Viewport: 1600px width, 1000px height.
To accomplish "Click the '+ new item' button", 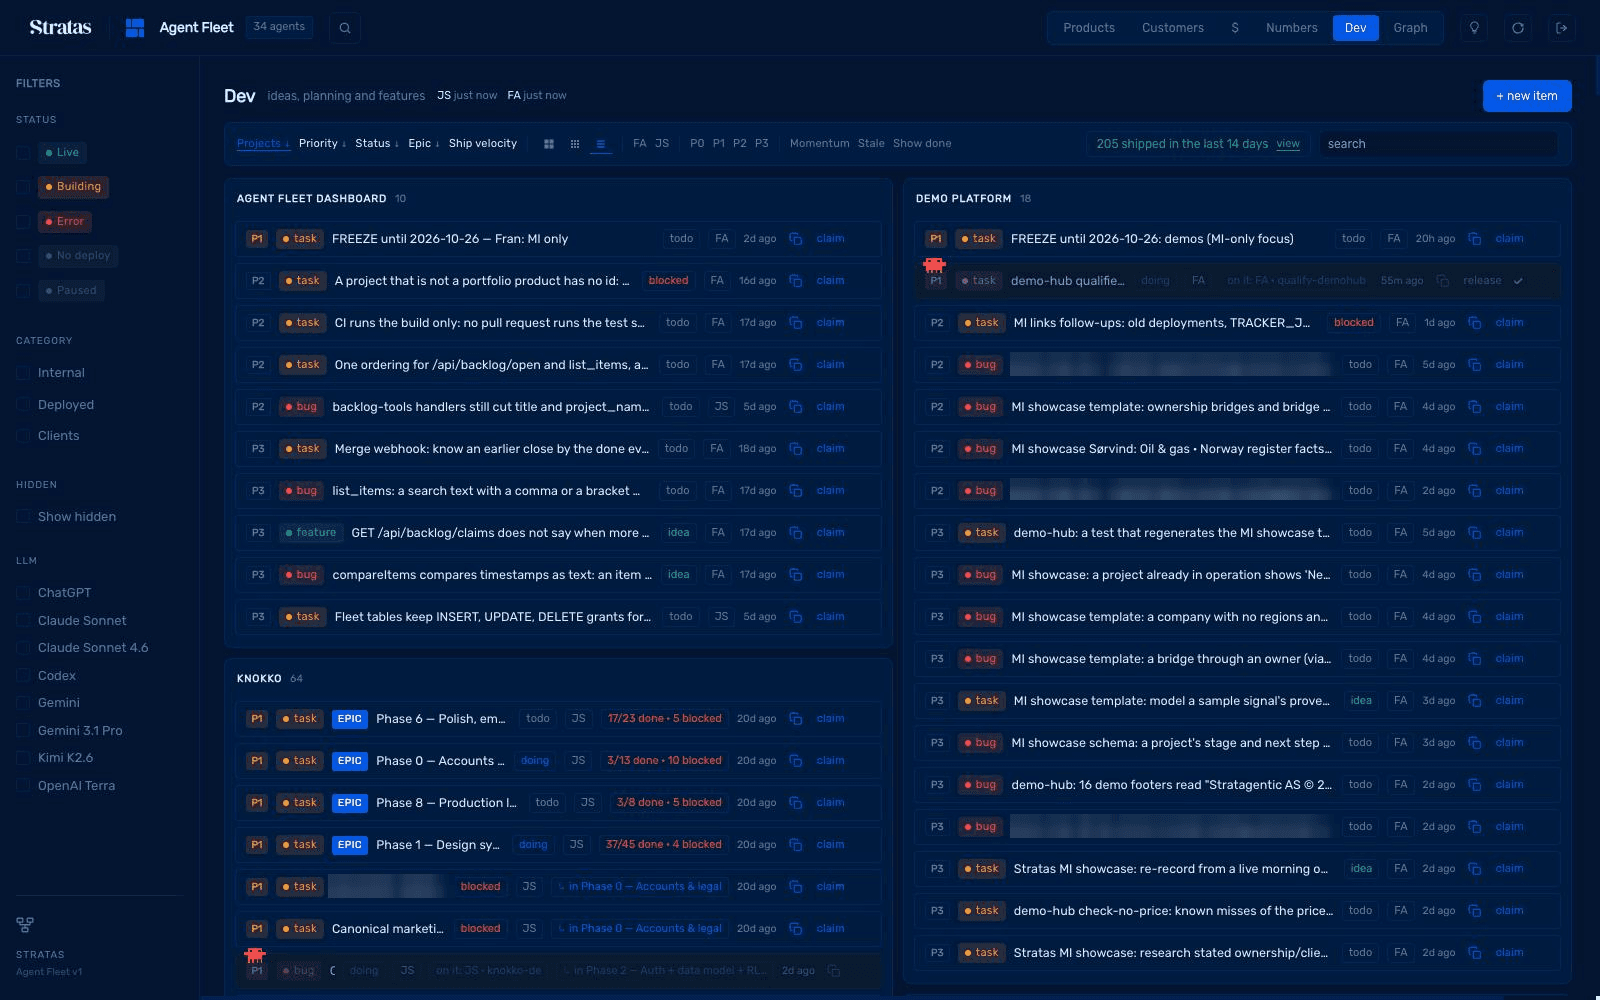I will pos(1527,96).
